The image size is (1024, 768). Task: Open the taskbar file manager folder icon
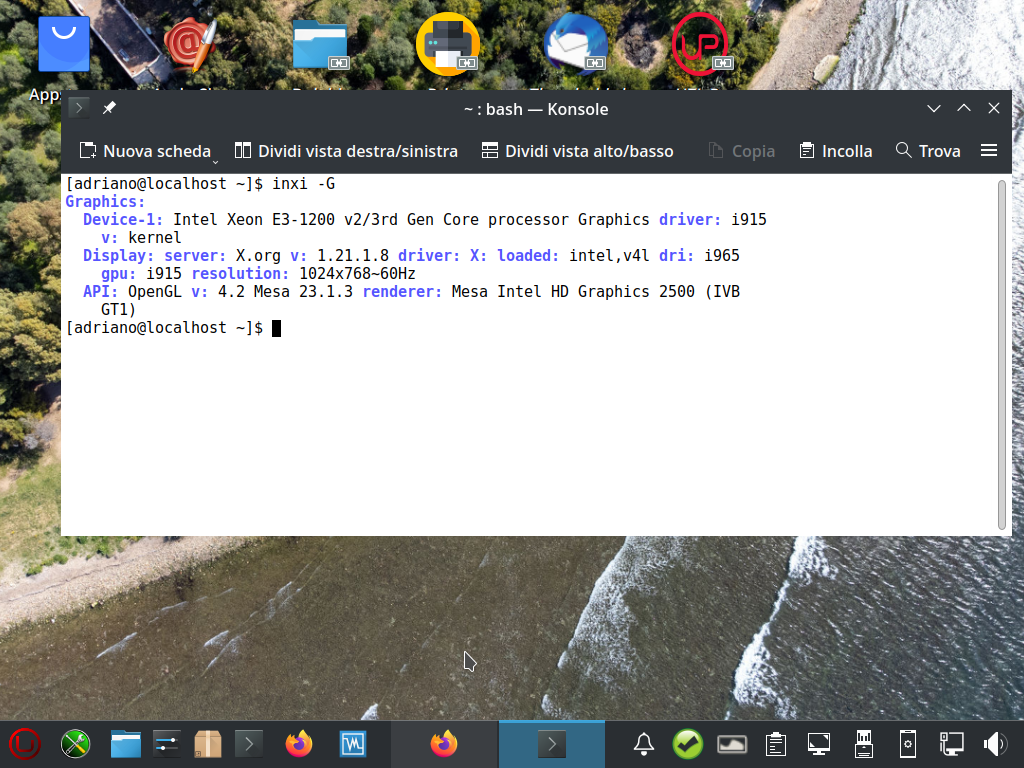pos(125,744)
